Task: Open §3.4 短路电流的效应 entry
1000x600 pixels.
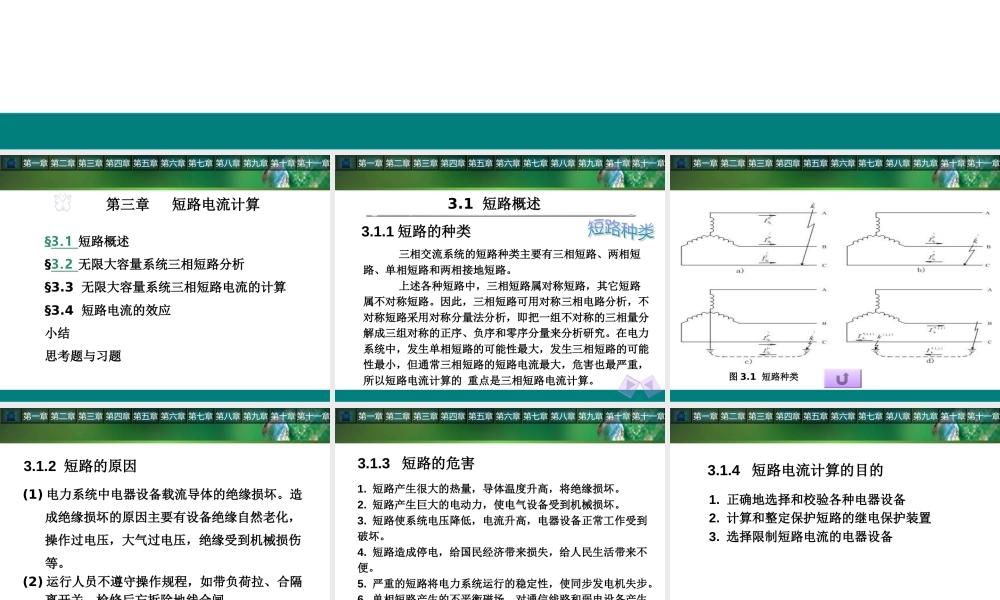Action: 108,311
